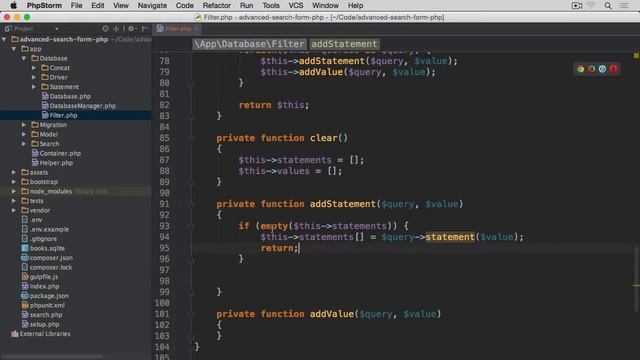Click highlighted statement method call on line 94
Viewport: 640px width, 360px height.
point(450,237)
